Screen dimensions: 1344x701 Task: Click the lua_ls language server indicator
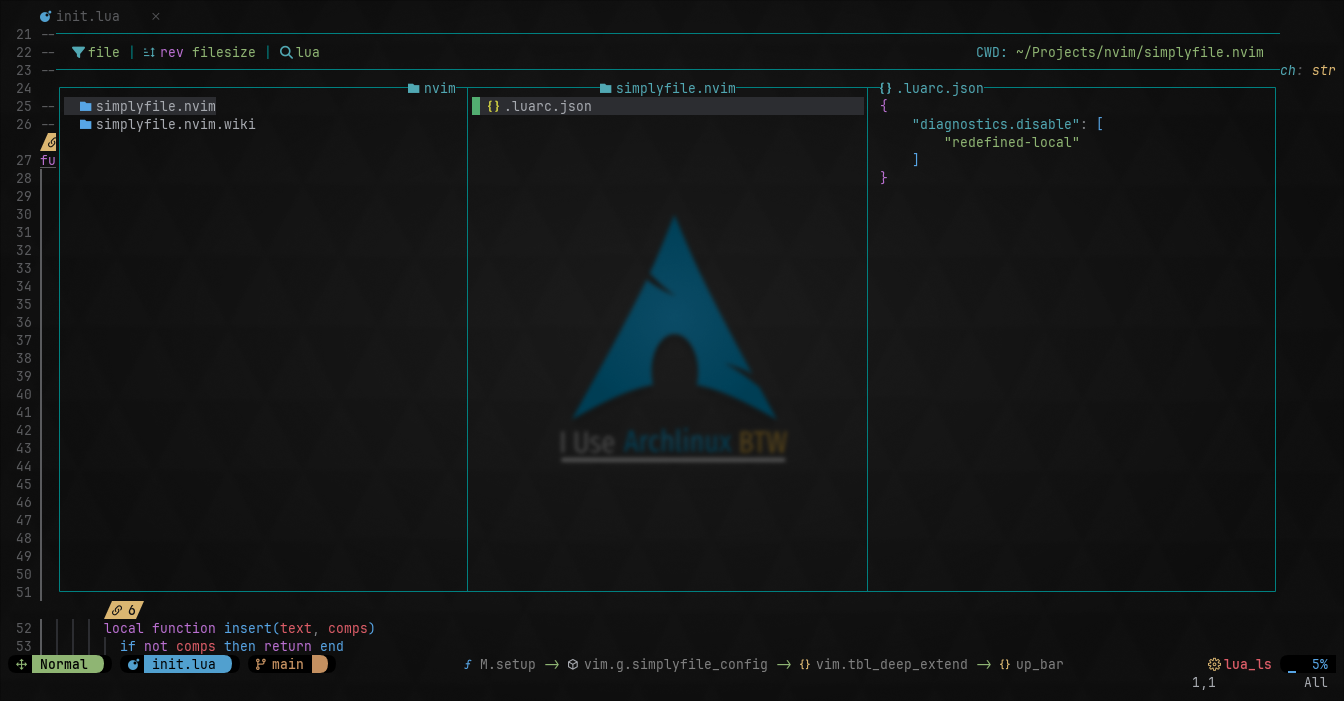[x=1248, y=664]
